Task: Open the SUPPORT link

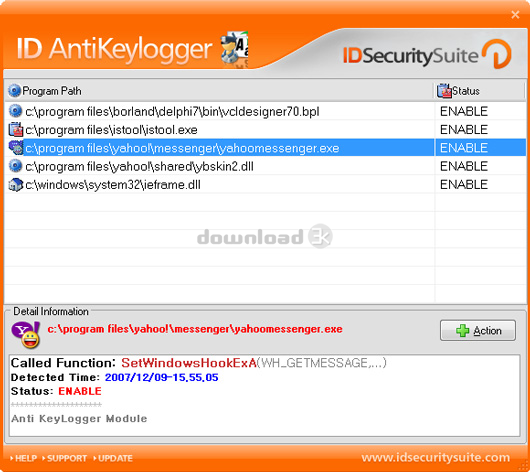Action: pyautogui.click(x=64, y=458)
